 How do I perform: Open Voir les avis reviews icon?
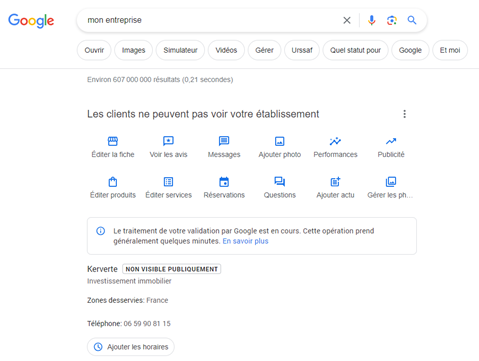pyautogui.click(x=168, y=141)
